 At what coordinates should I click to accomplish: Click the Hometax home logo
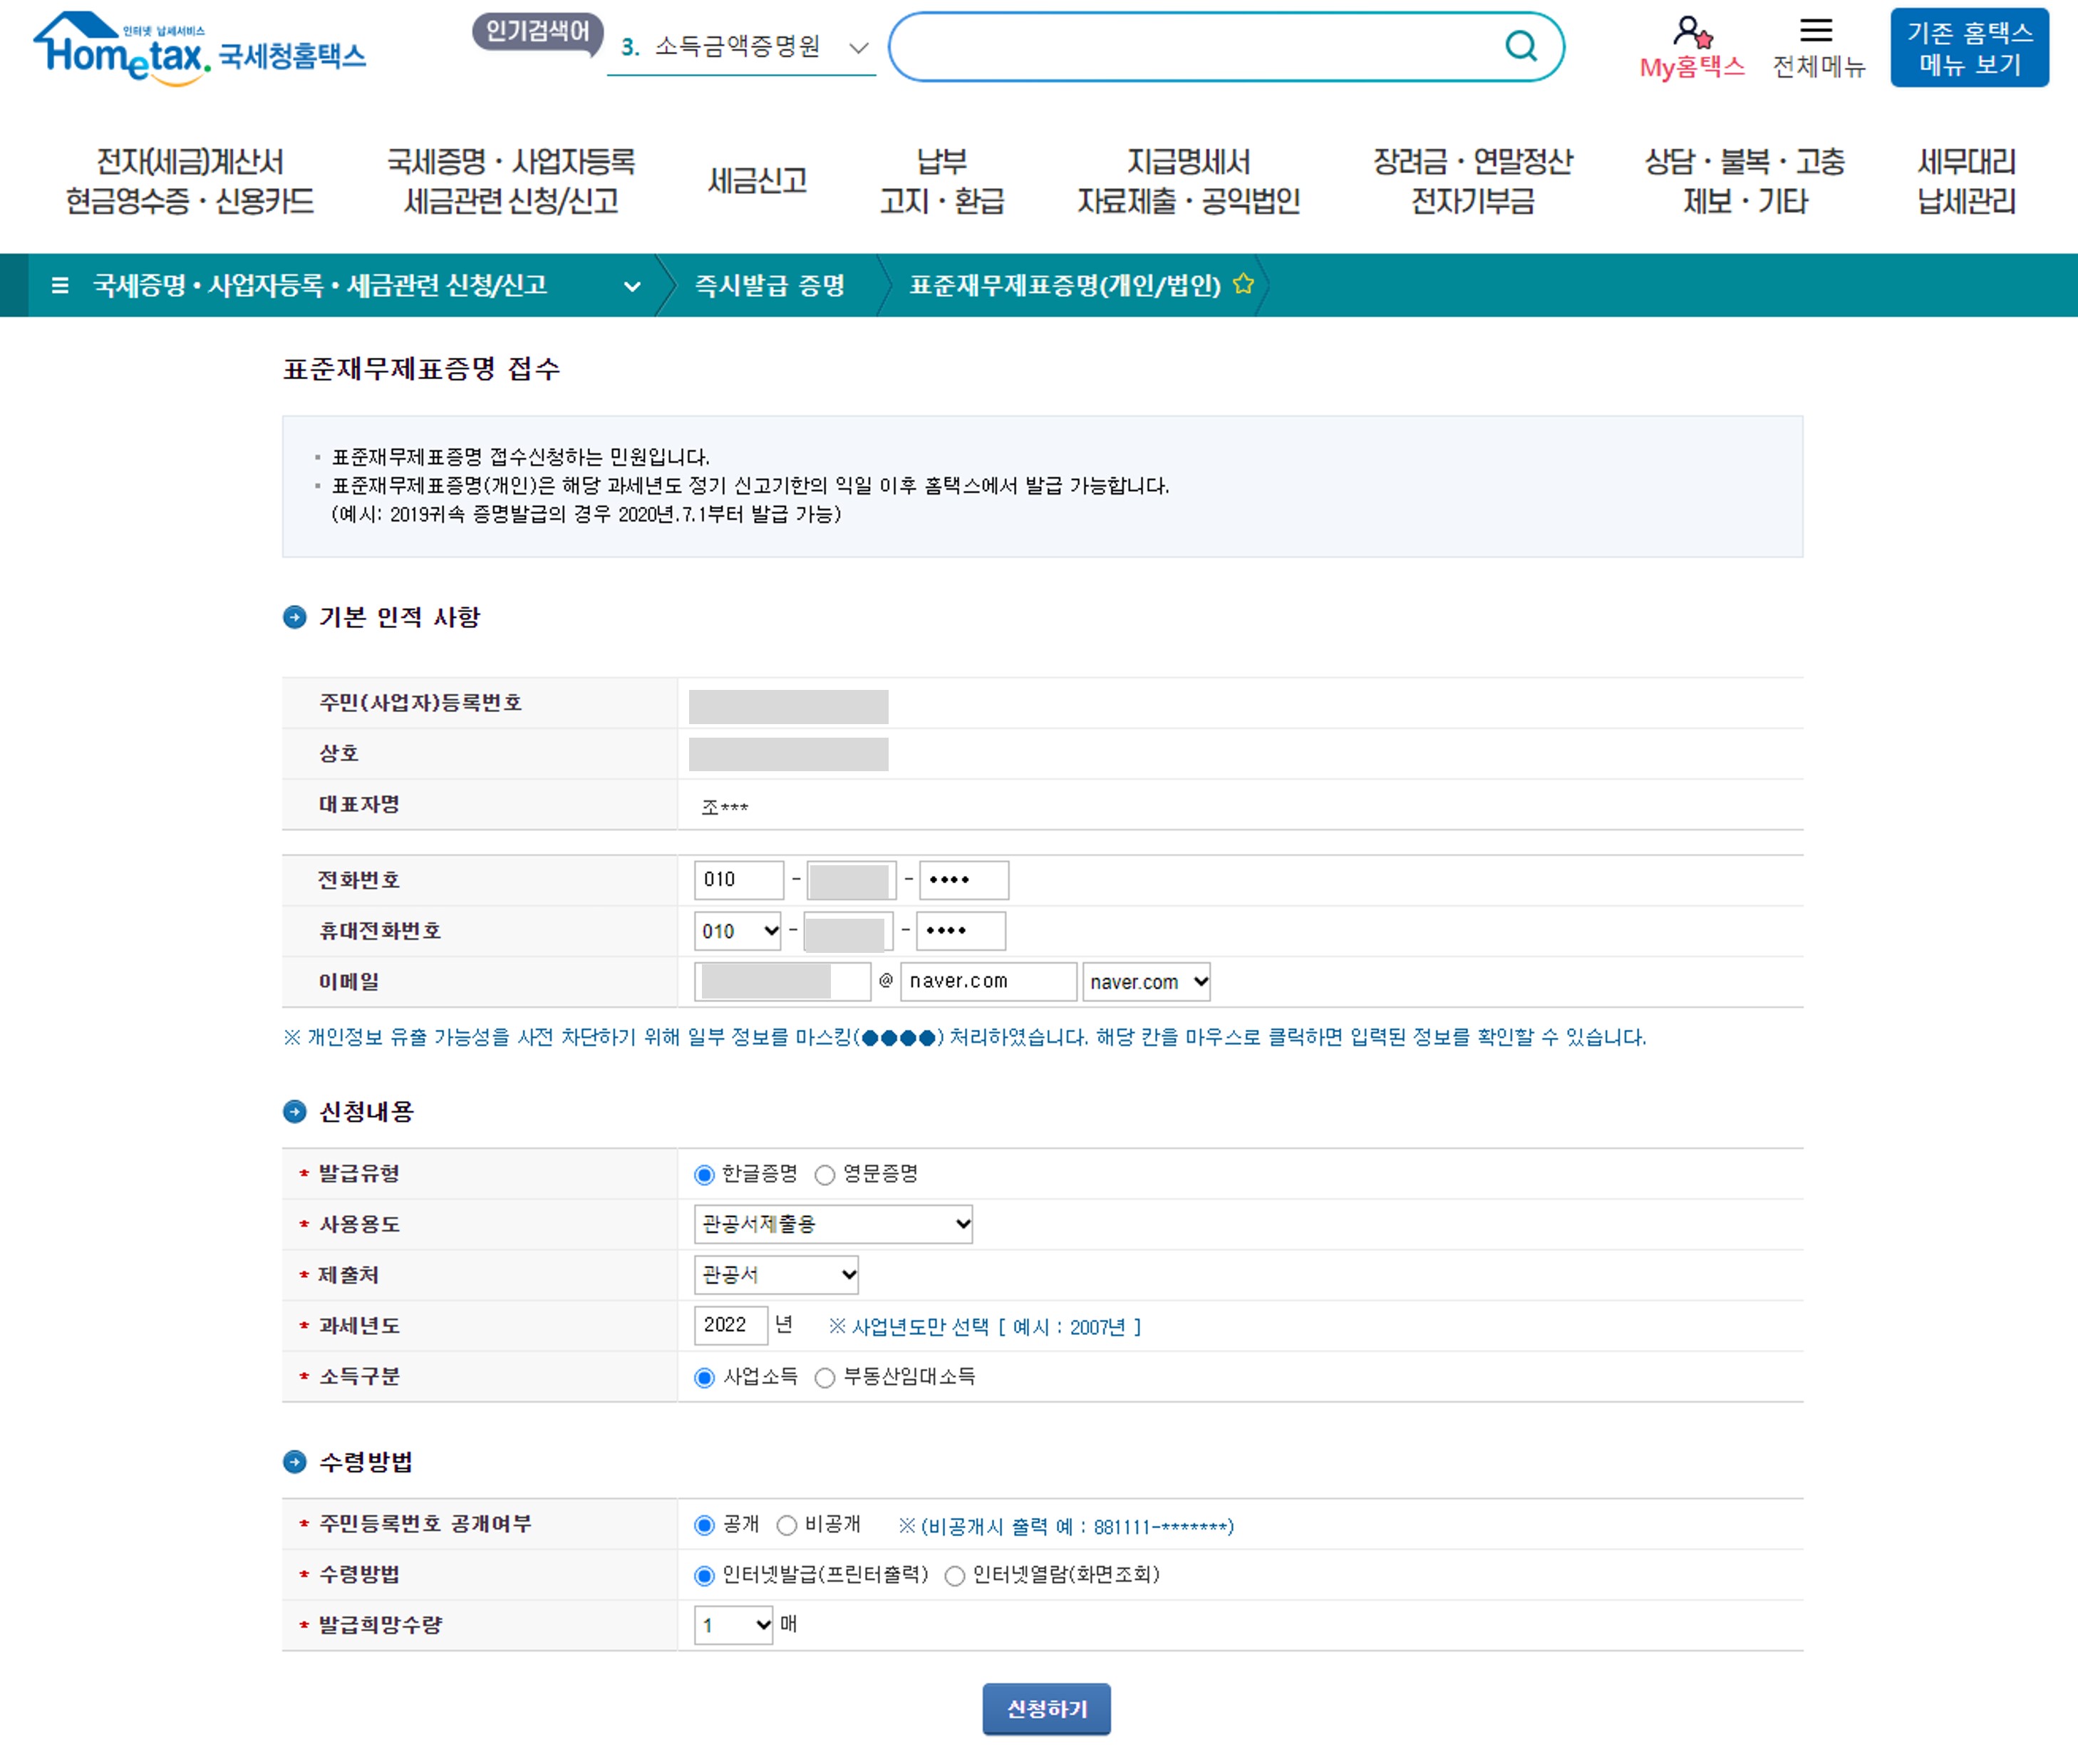[x=199, y=48]
